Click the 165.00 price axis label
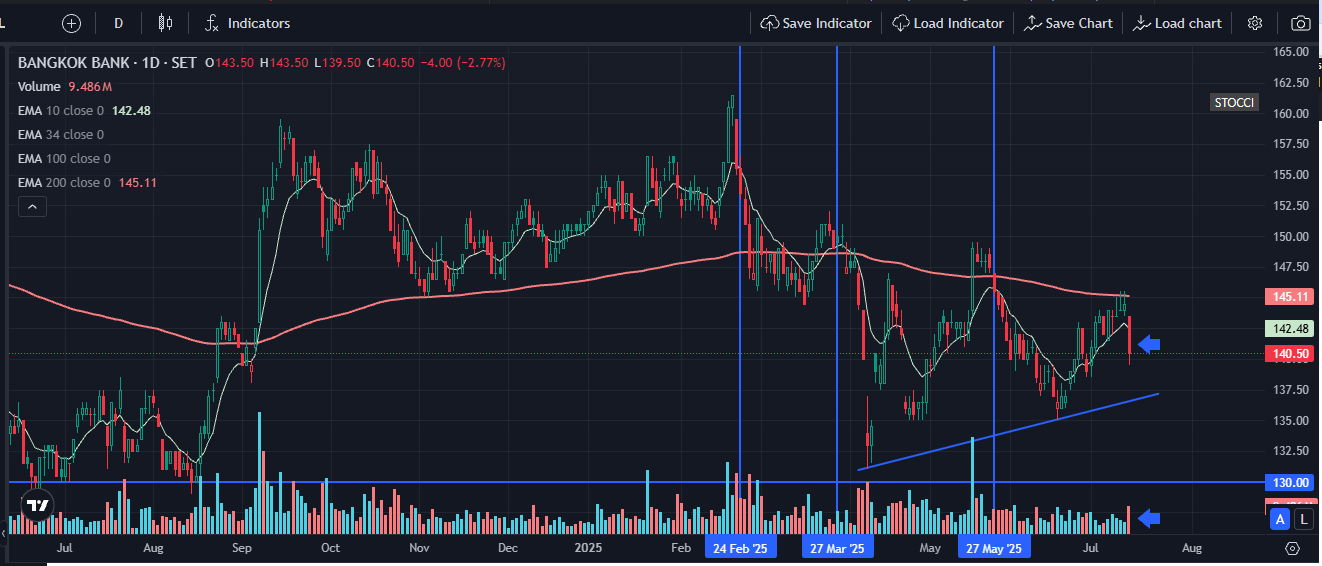The width and height of the screenshot is (1322, 566). 1292,52
